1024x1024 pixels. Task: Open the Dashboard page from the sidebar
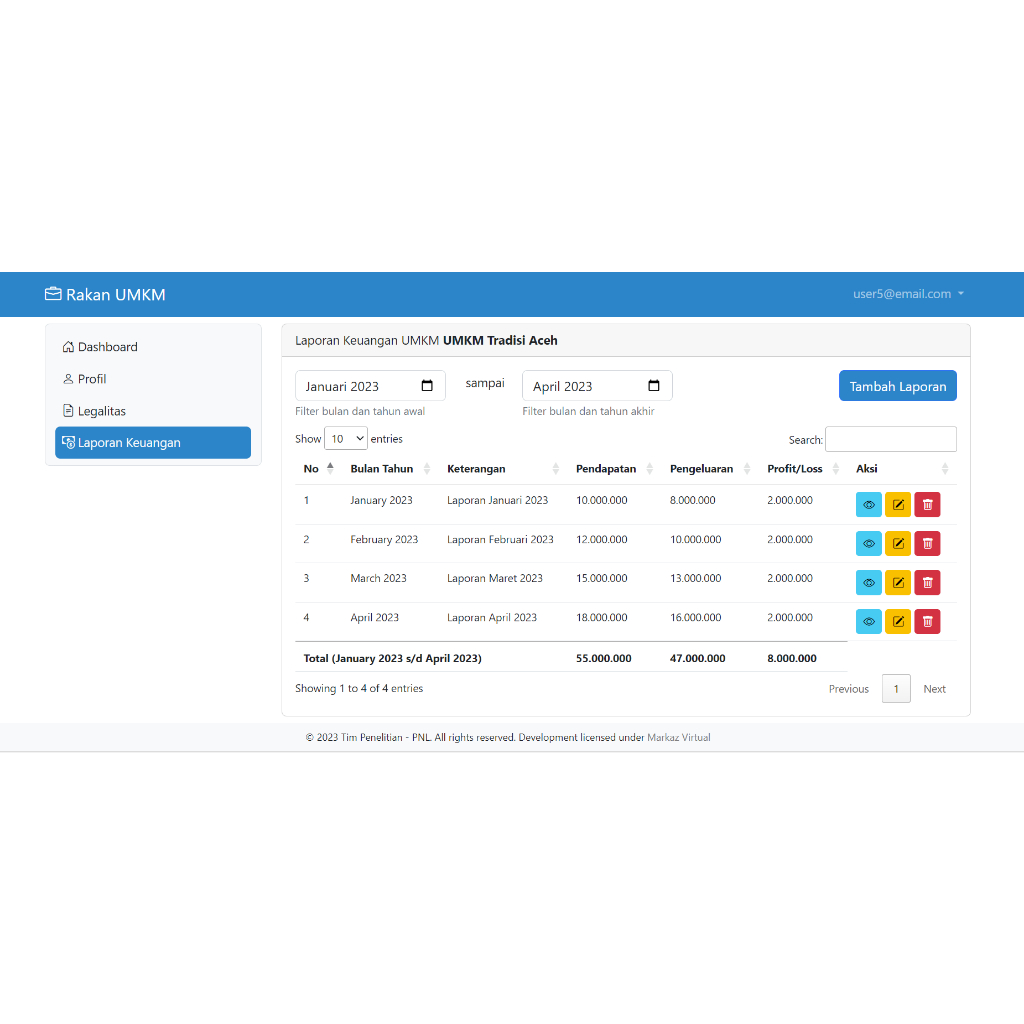pos(106,346)
